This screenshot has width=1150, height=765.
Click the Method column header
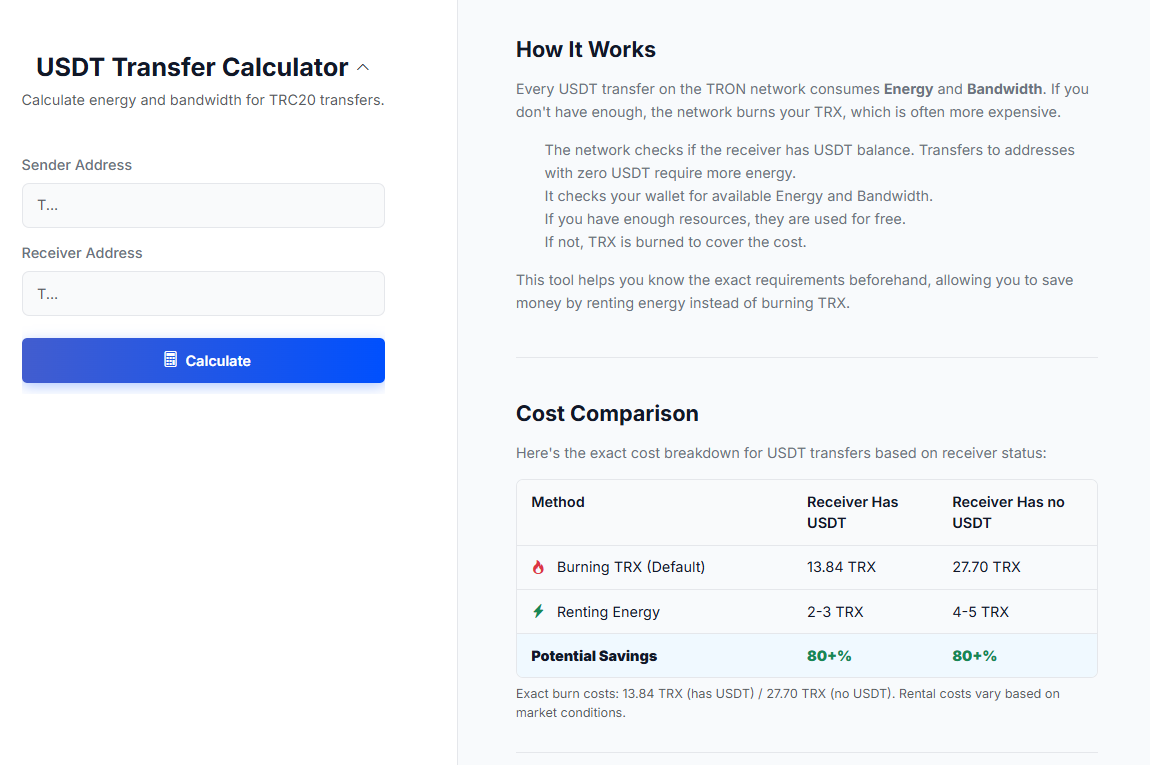pyautogui.click(x=558, y=502)
